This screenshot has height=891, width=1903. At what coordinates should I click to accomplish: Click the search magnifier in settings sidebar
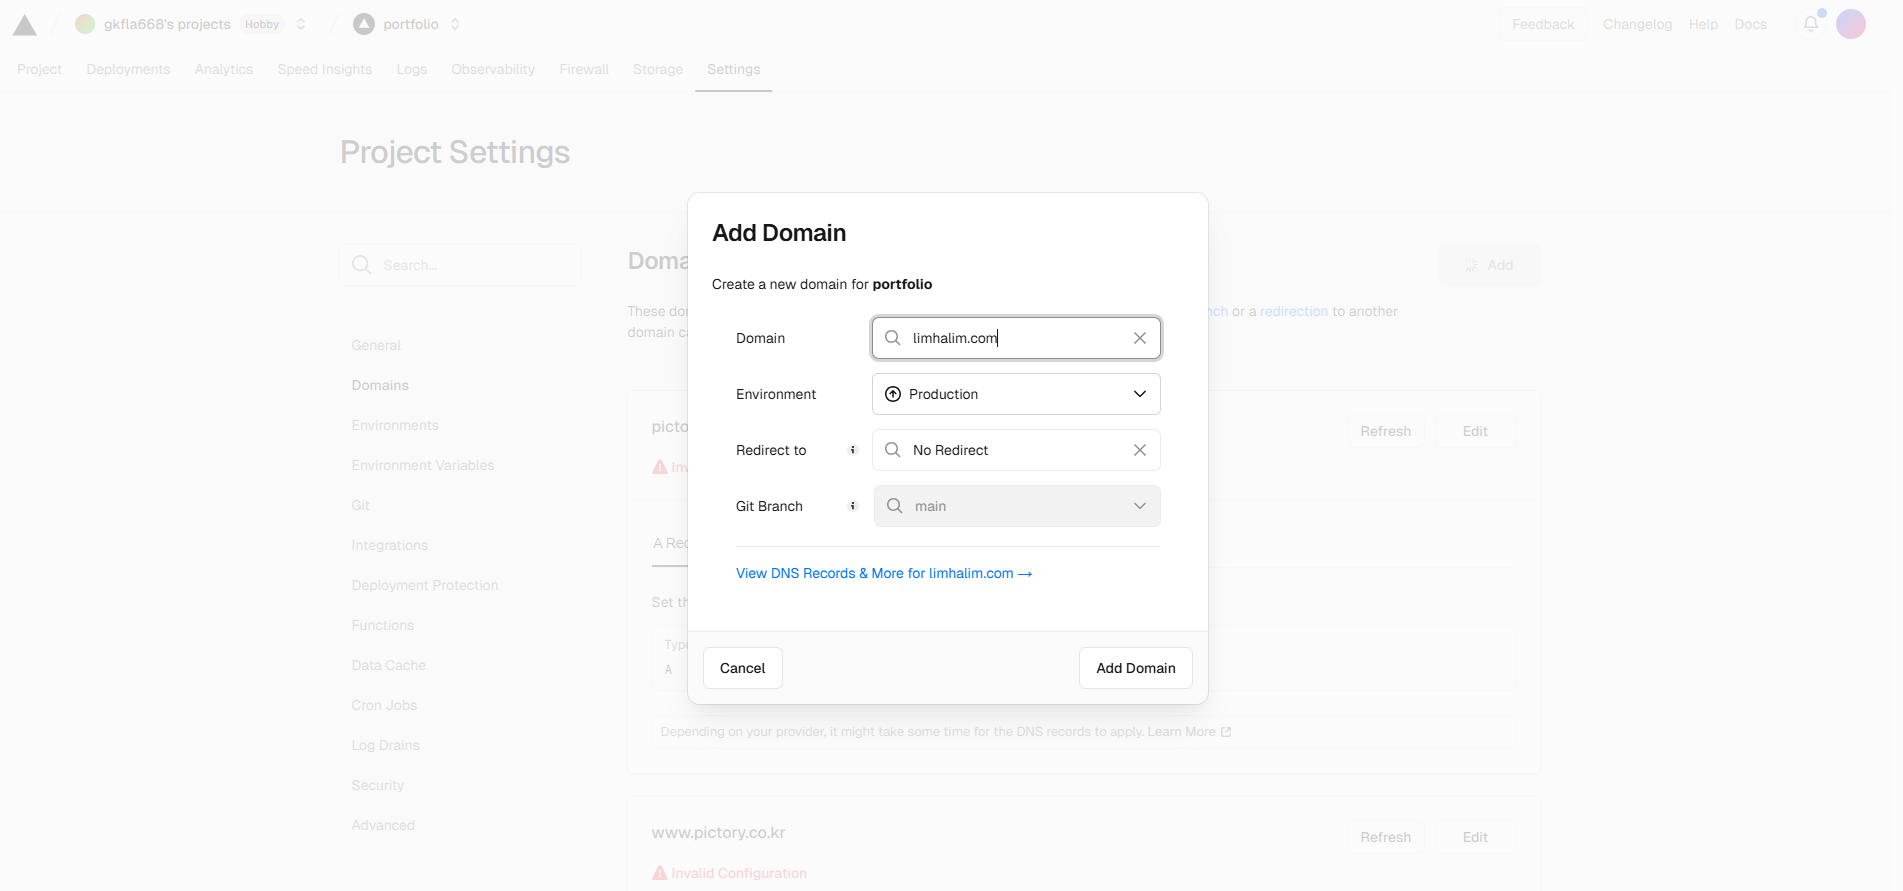coord(362,265)
